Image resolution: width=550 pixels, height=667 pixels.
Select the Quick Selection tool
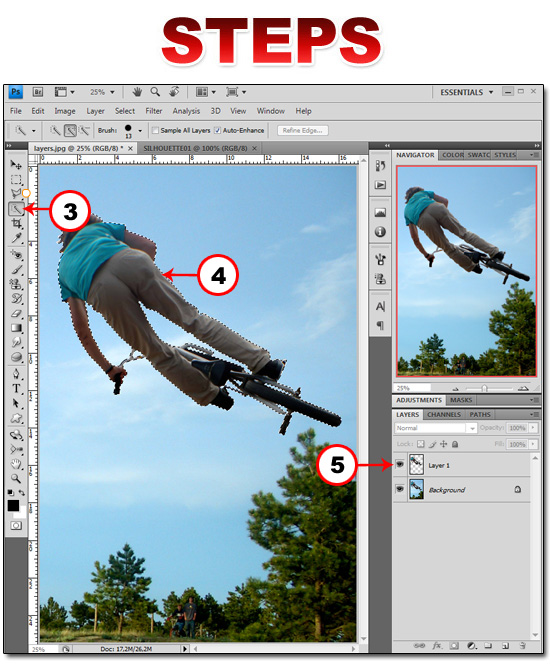[x=16, y=209]
